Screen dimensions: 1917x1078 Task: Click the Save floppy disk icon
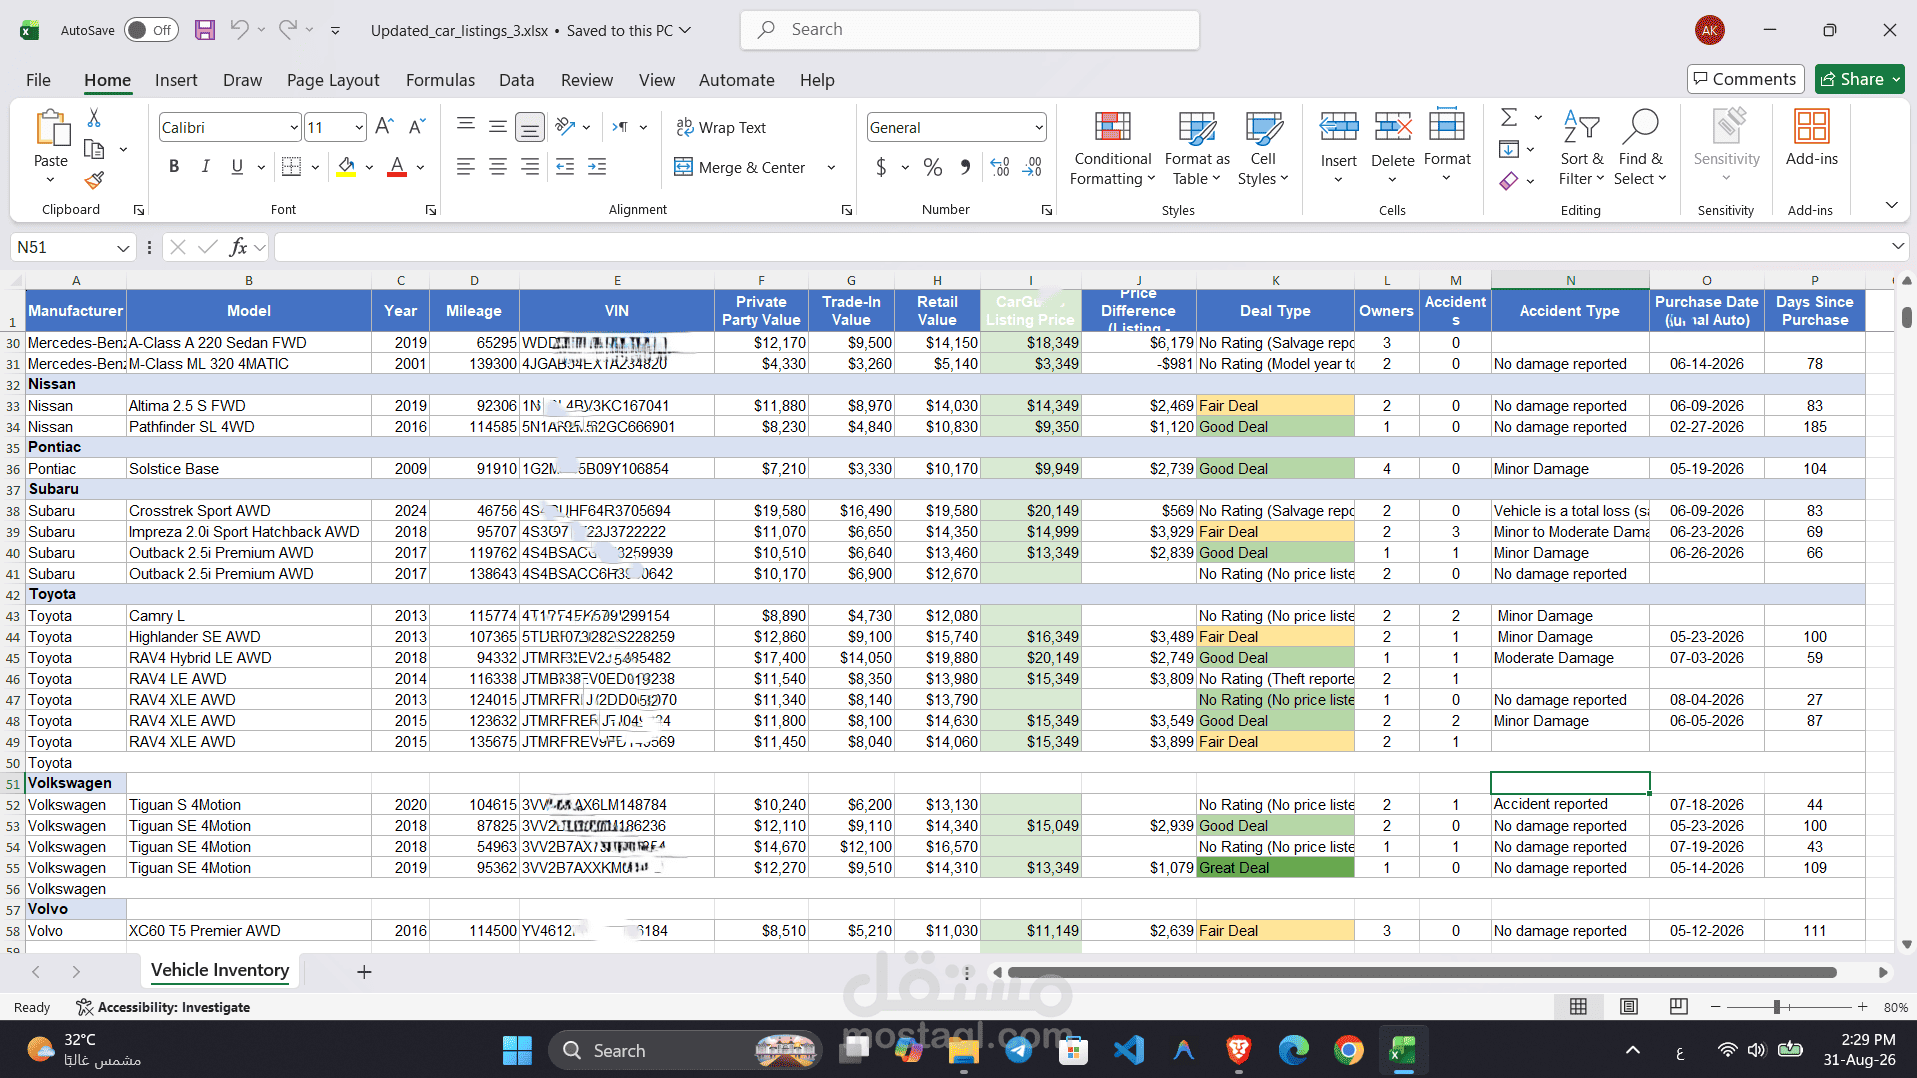click(x=205, y=30)
